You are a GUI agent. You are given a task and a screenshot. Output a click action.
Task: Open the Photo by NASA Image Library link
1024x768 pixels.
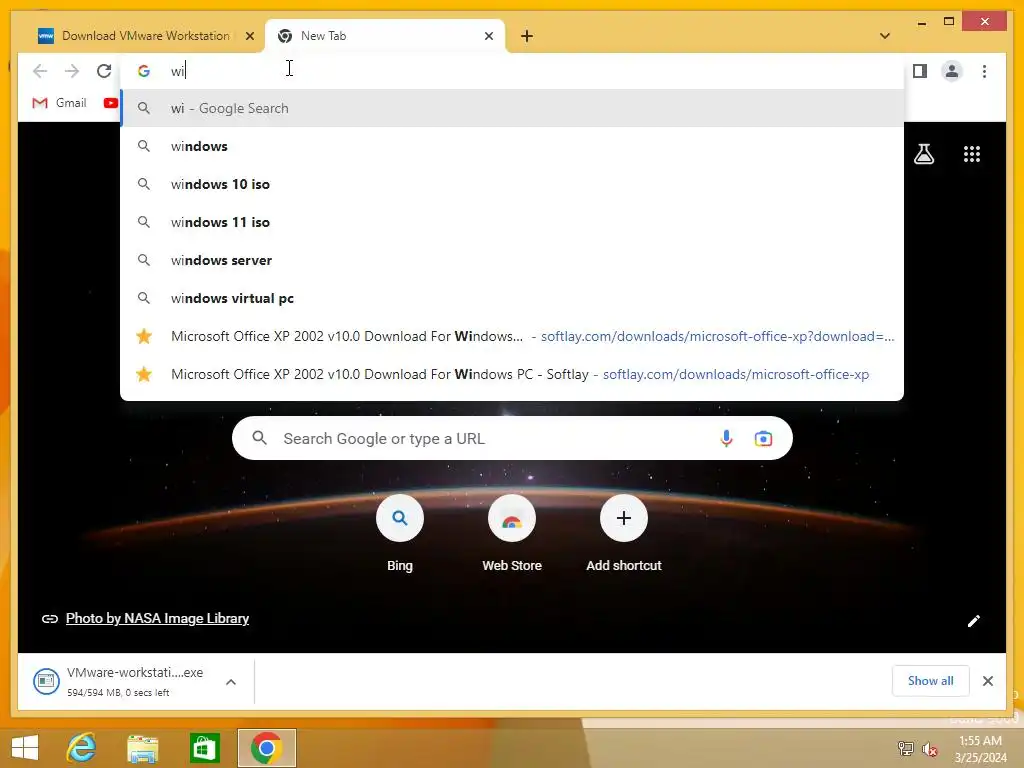click(x=157, y=618)
